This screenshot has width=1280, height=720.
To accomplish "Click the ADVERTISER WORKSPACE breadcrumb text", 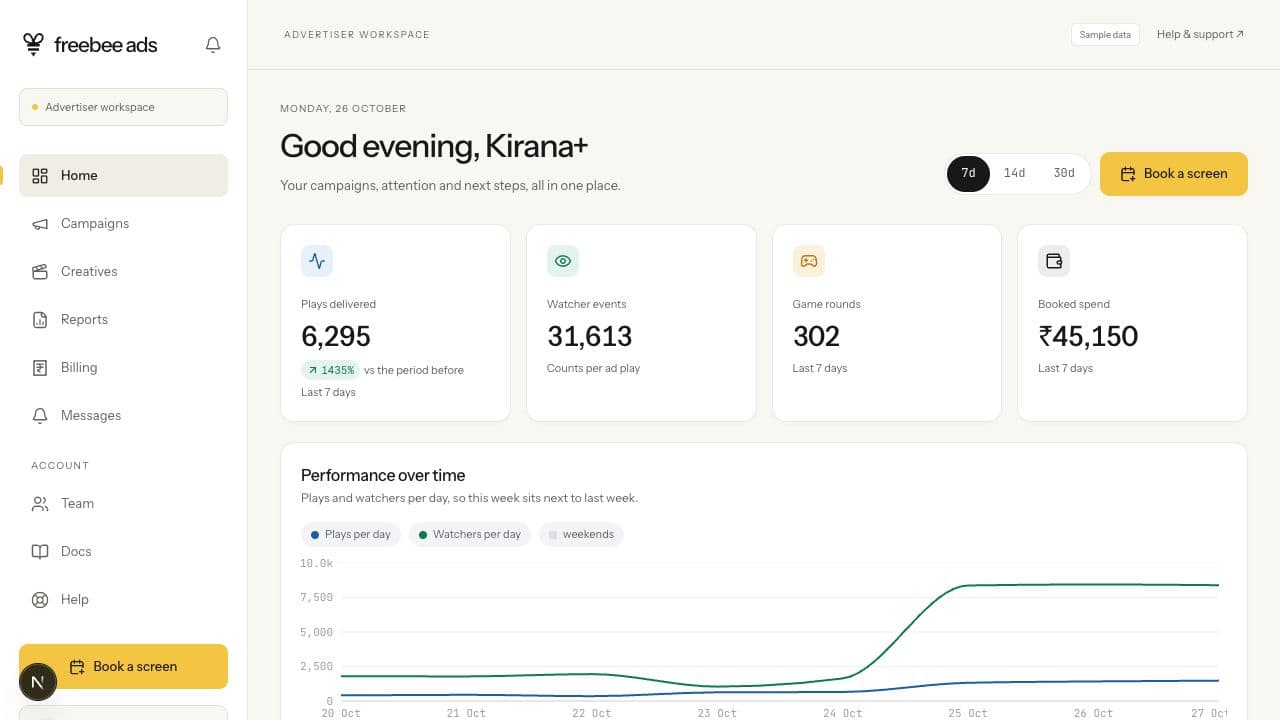I will [x=357, y=35].
